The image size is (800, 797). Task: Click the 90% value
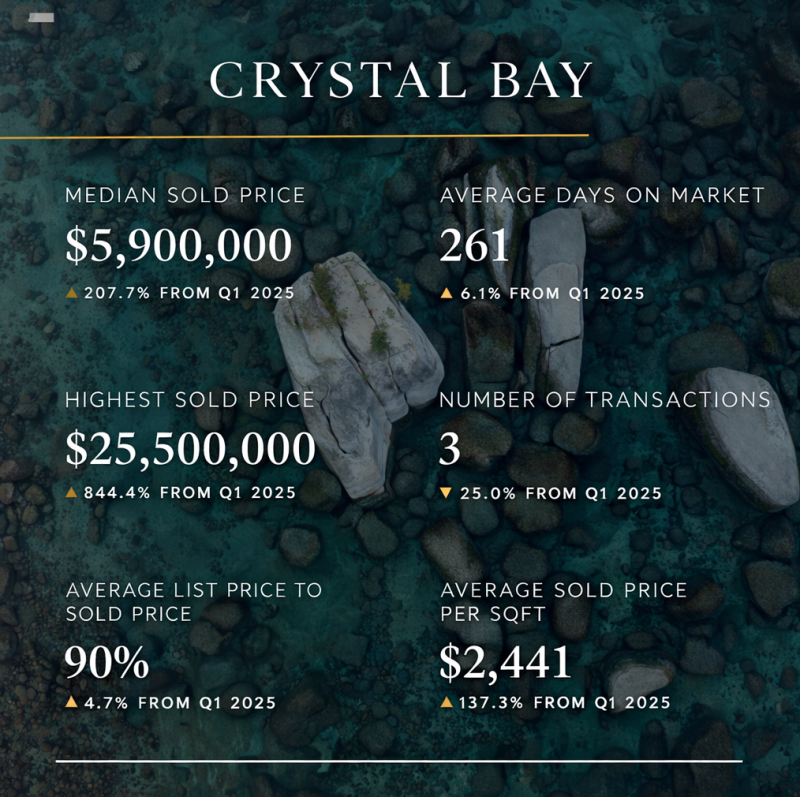click(107, 661)
